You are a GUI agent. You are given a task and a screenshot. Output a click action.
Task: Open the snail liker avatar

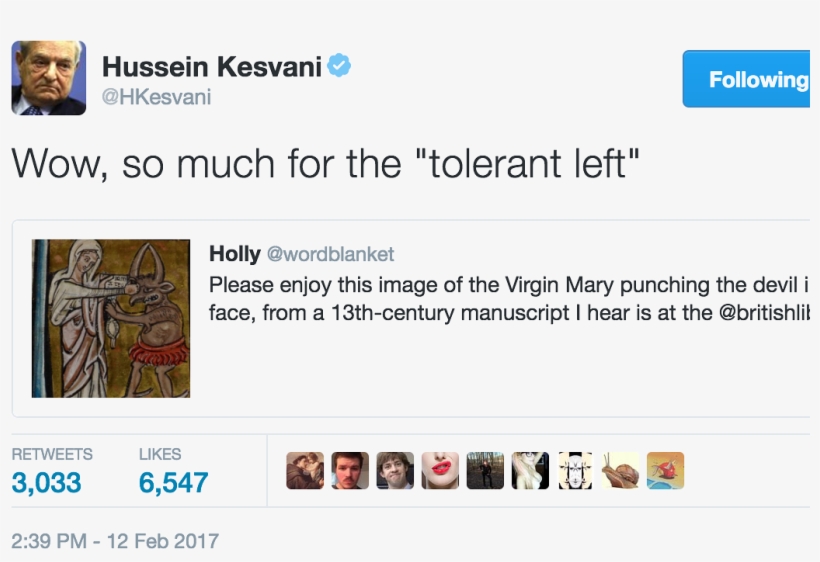(x=620, y=470)
